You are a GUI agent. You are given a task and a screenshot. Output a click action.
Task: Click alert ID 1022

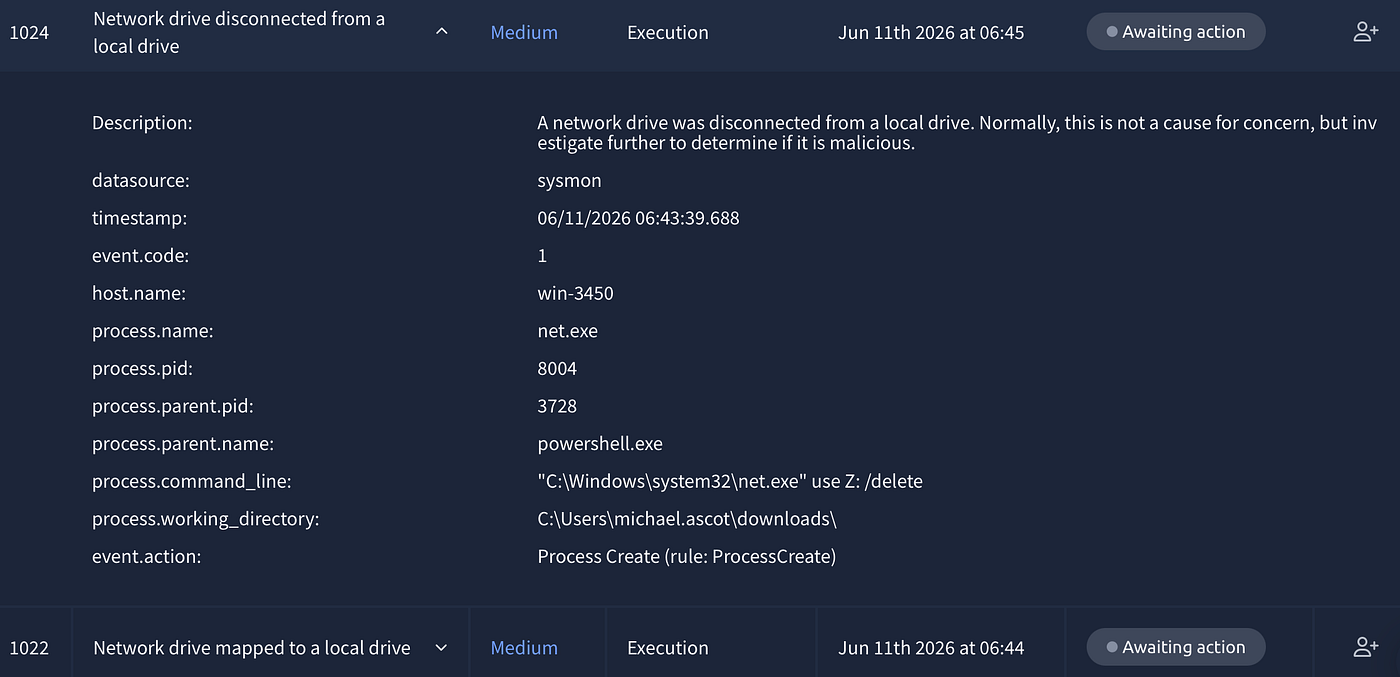[29, 648]
